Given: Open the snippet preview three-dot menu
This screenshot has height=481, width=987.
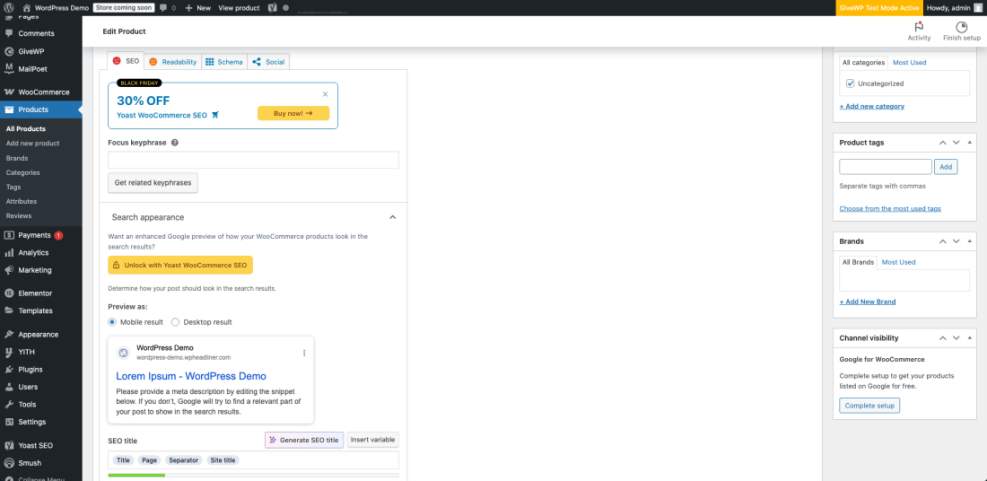Looking at the screenshot, I should (304, 353).
